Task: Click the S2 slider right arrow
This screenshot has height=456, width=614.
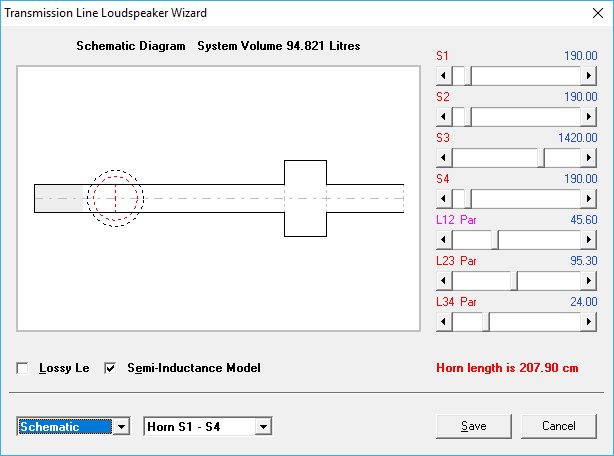Action: [589, 117]
